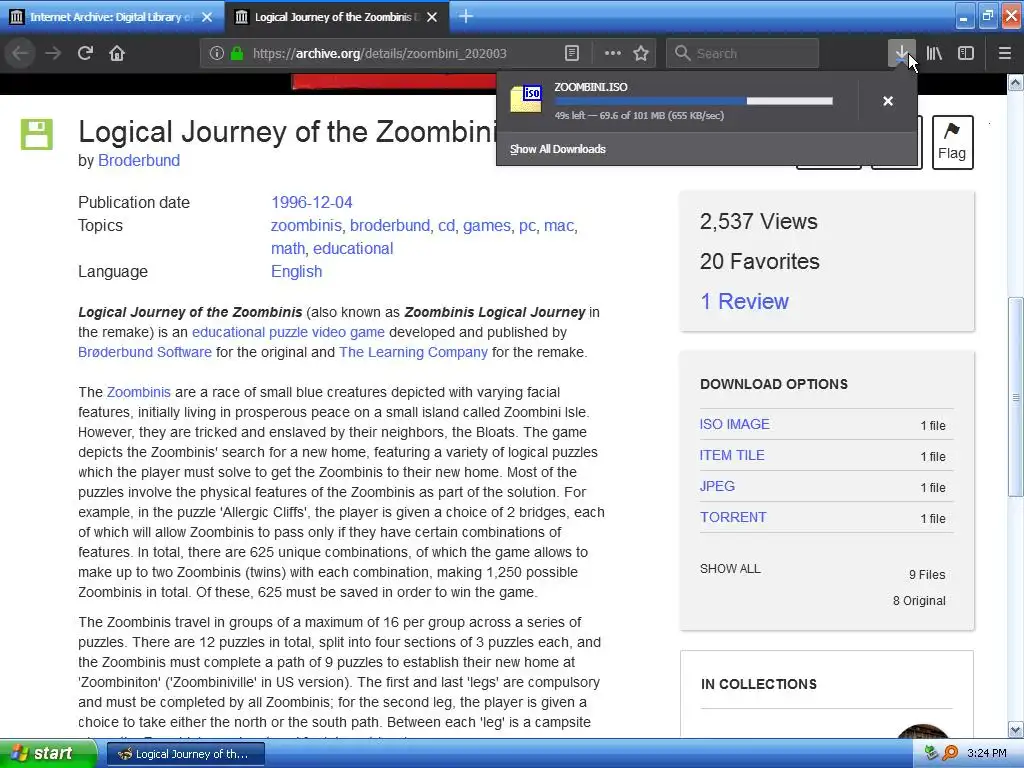The height and width of the screenshot is (768, 1024).
Task: Open the Firefox hamburger menu
Action: [1005, 54]
